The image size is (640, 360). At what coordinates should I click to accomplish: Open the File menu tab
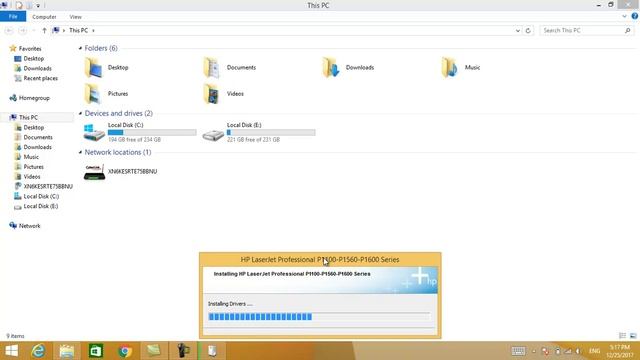[13, 16]
